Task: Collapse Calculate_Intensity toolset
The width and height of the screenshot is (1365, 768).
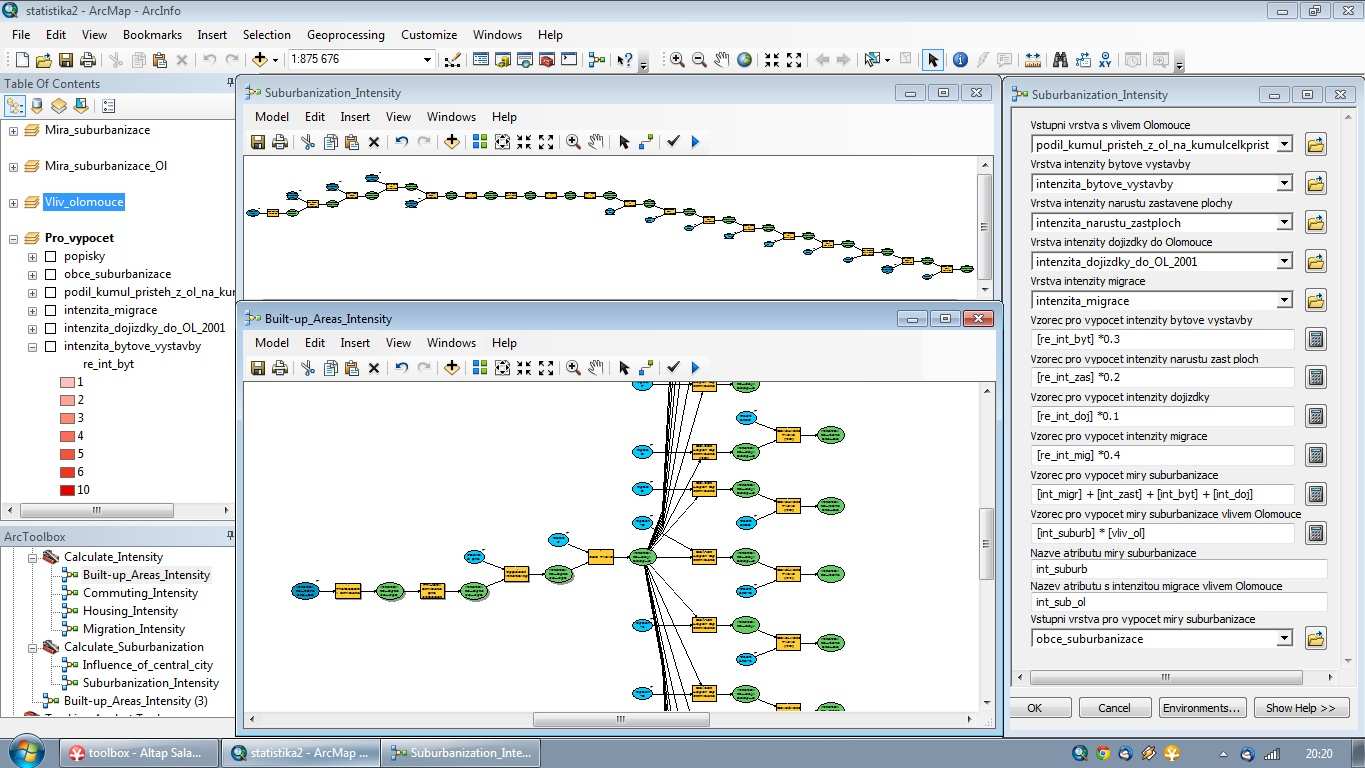Action: [31, 557]
